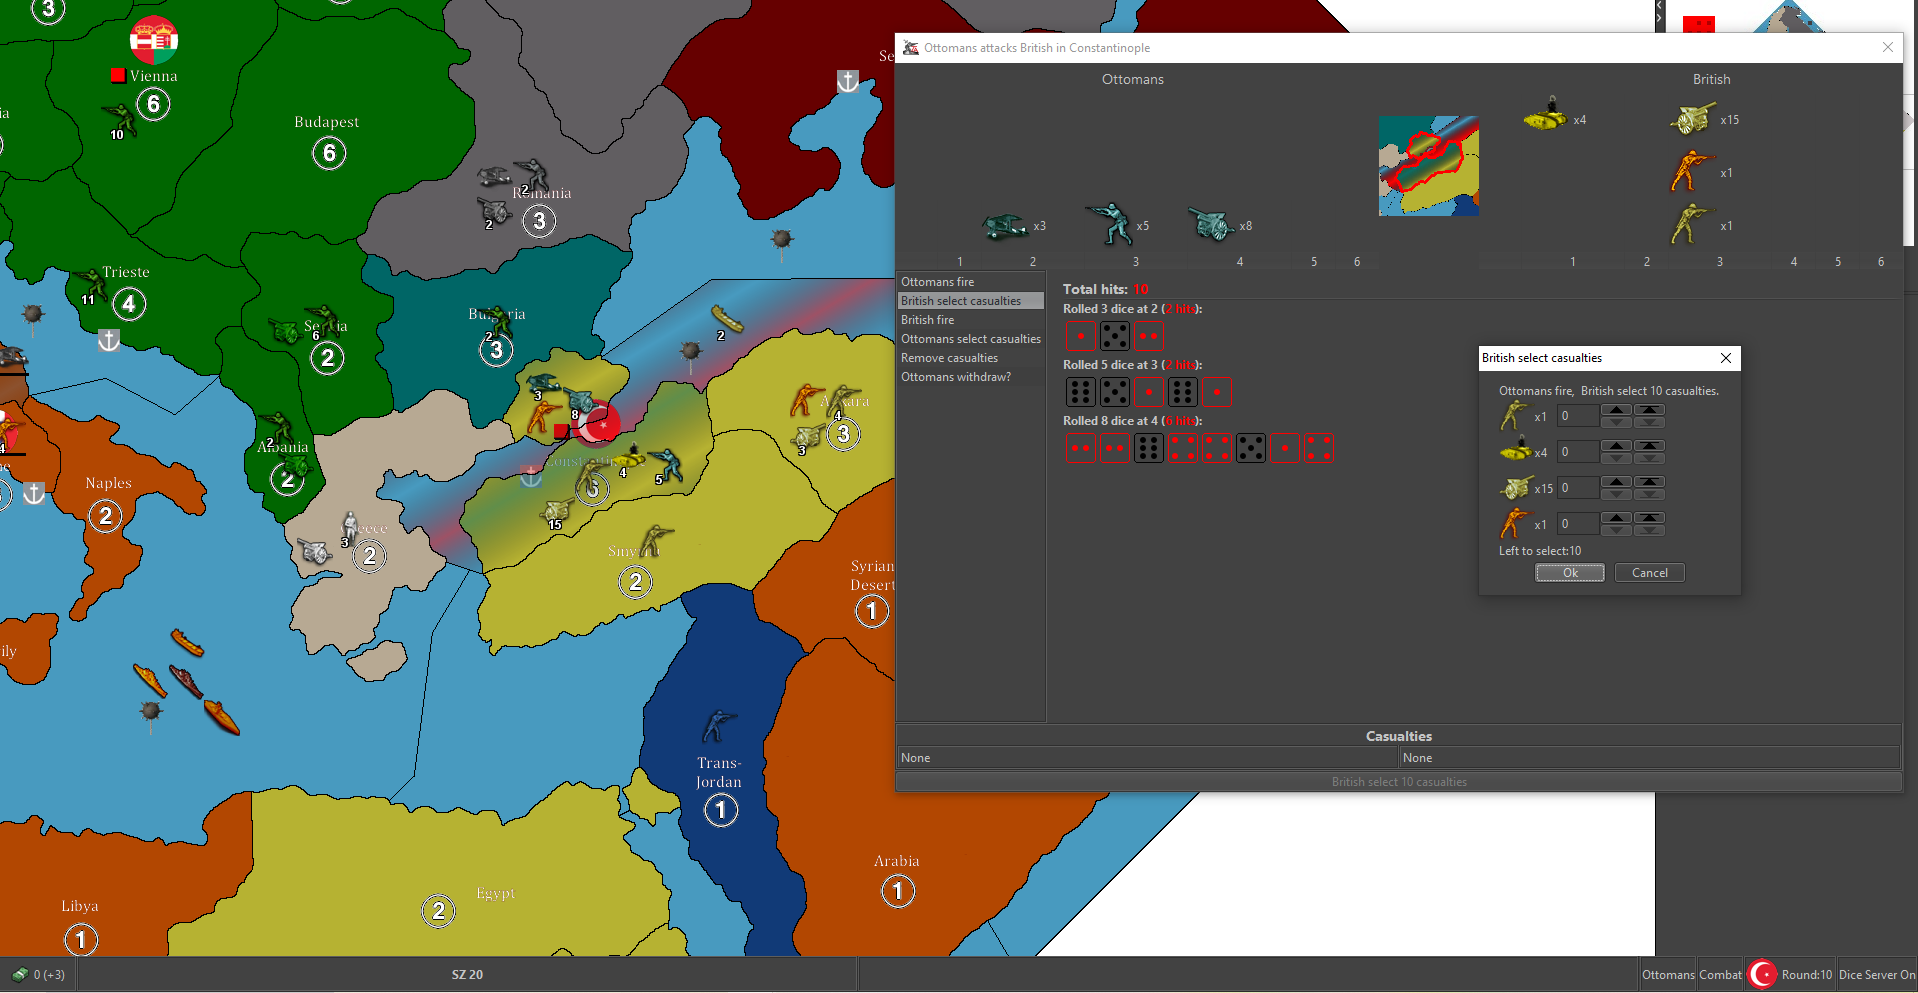Click the Ottoman infantry x5 unit icon

click(x=1109, y=225)
